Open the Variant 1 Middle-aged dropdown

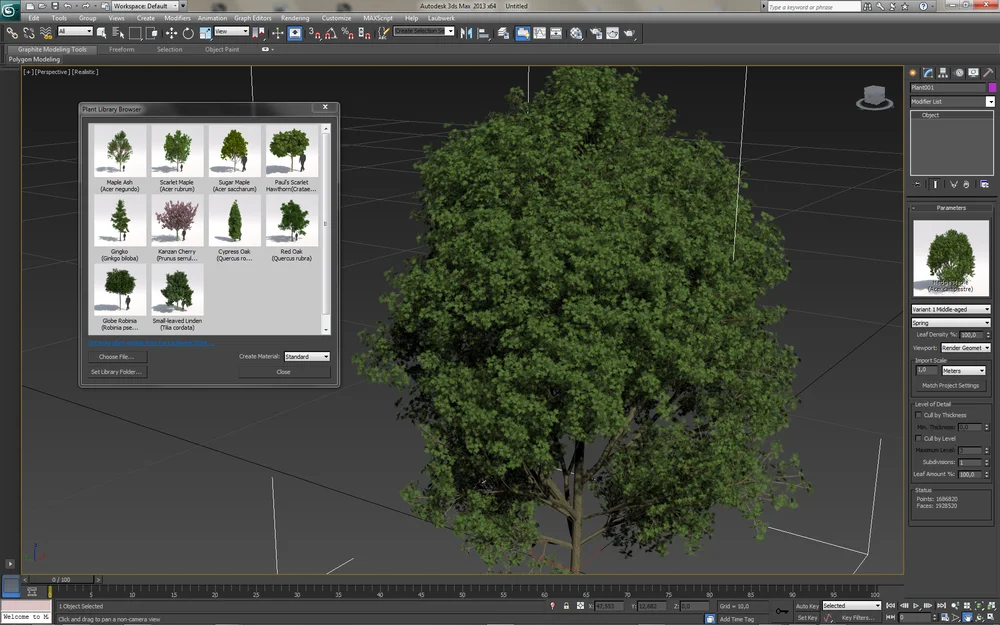pos(951,309)
